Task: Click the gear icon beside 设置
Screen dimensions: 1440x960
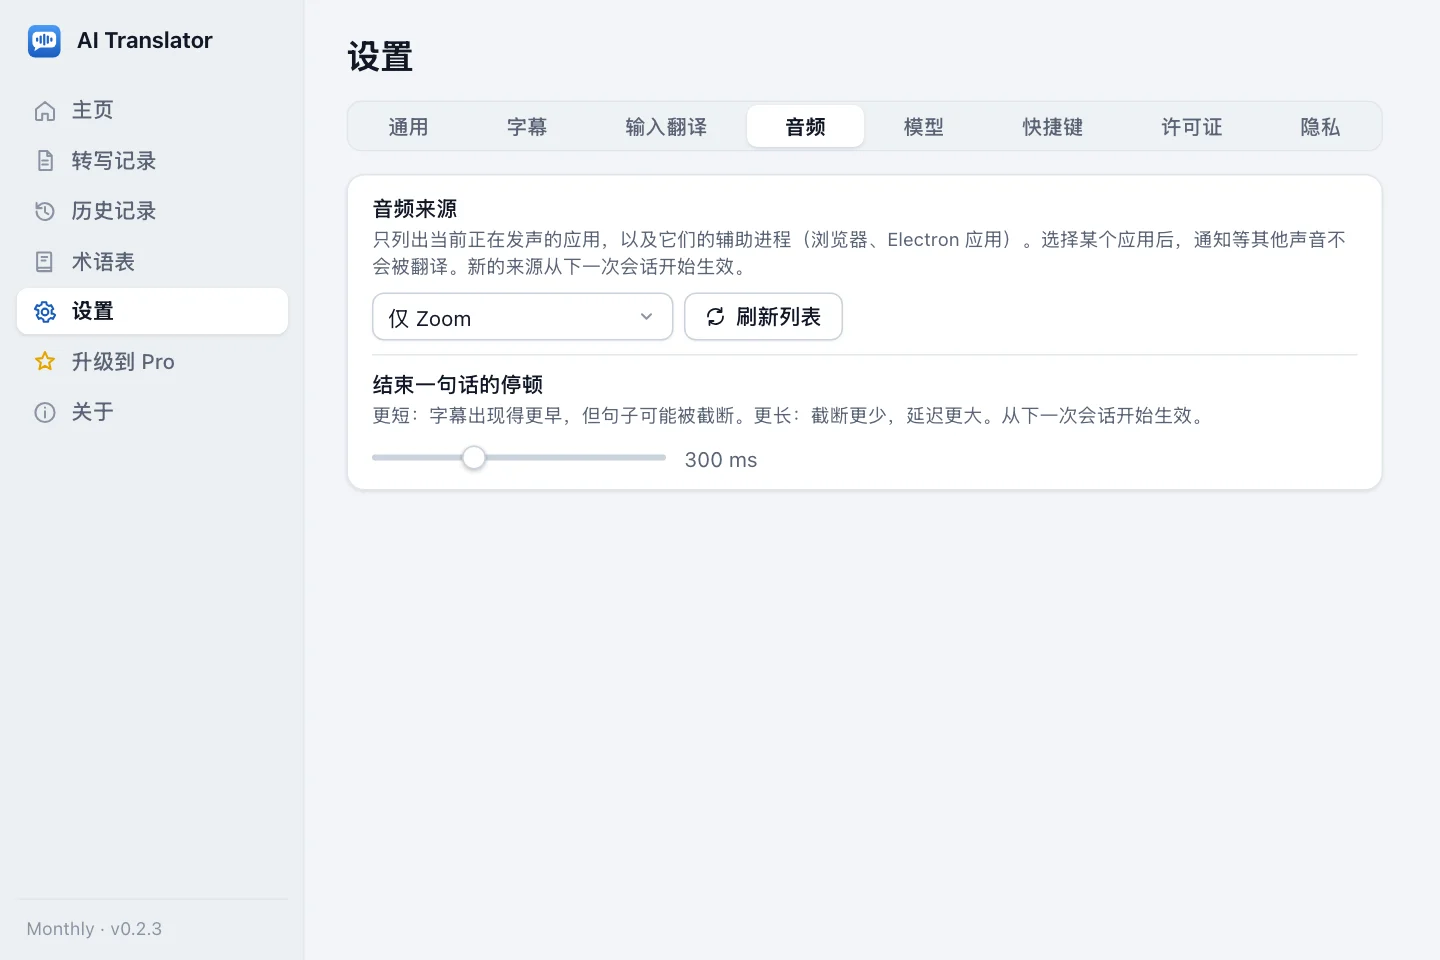Action: coord(45,311)
